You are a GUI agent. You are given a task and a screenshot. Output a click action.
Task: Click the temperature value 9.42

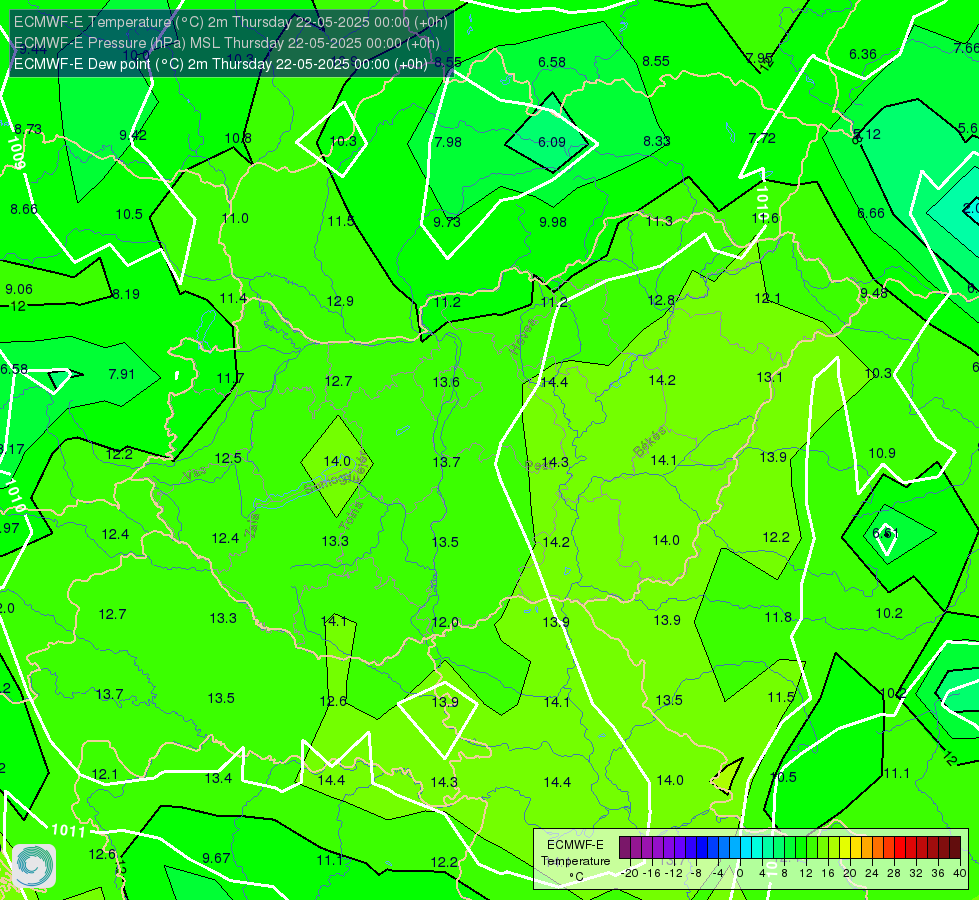point(133,136)
